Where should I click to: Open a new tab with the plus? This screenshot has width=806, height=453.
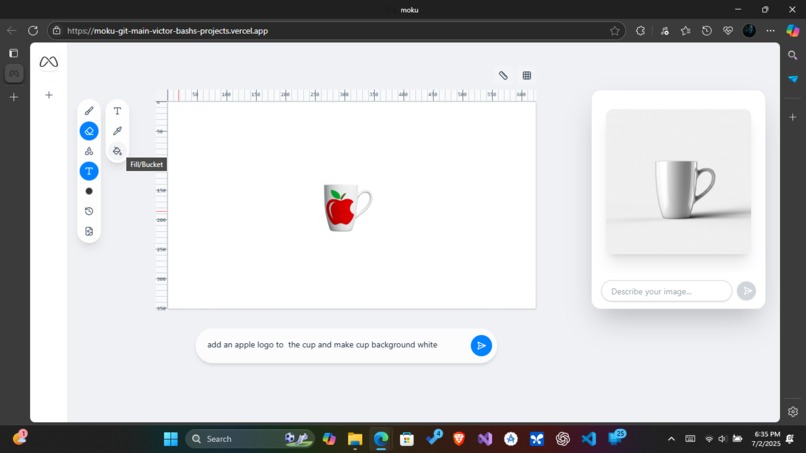14,97
